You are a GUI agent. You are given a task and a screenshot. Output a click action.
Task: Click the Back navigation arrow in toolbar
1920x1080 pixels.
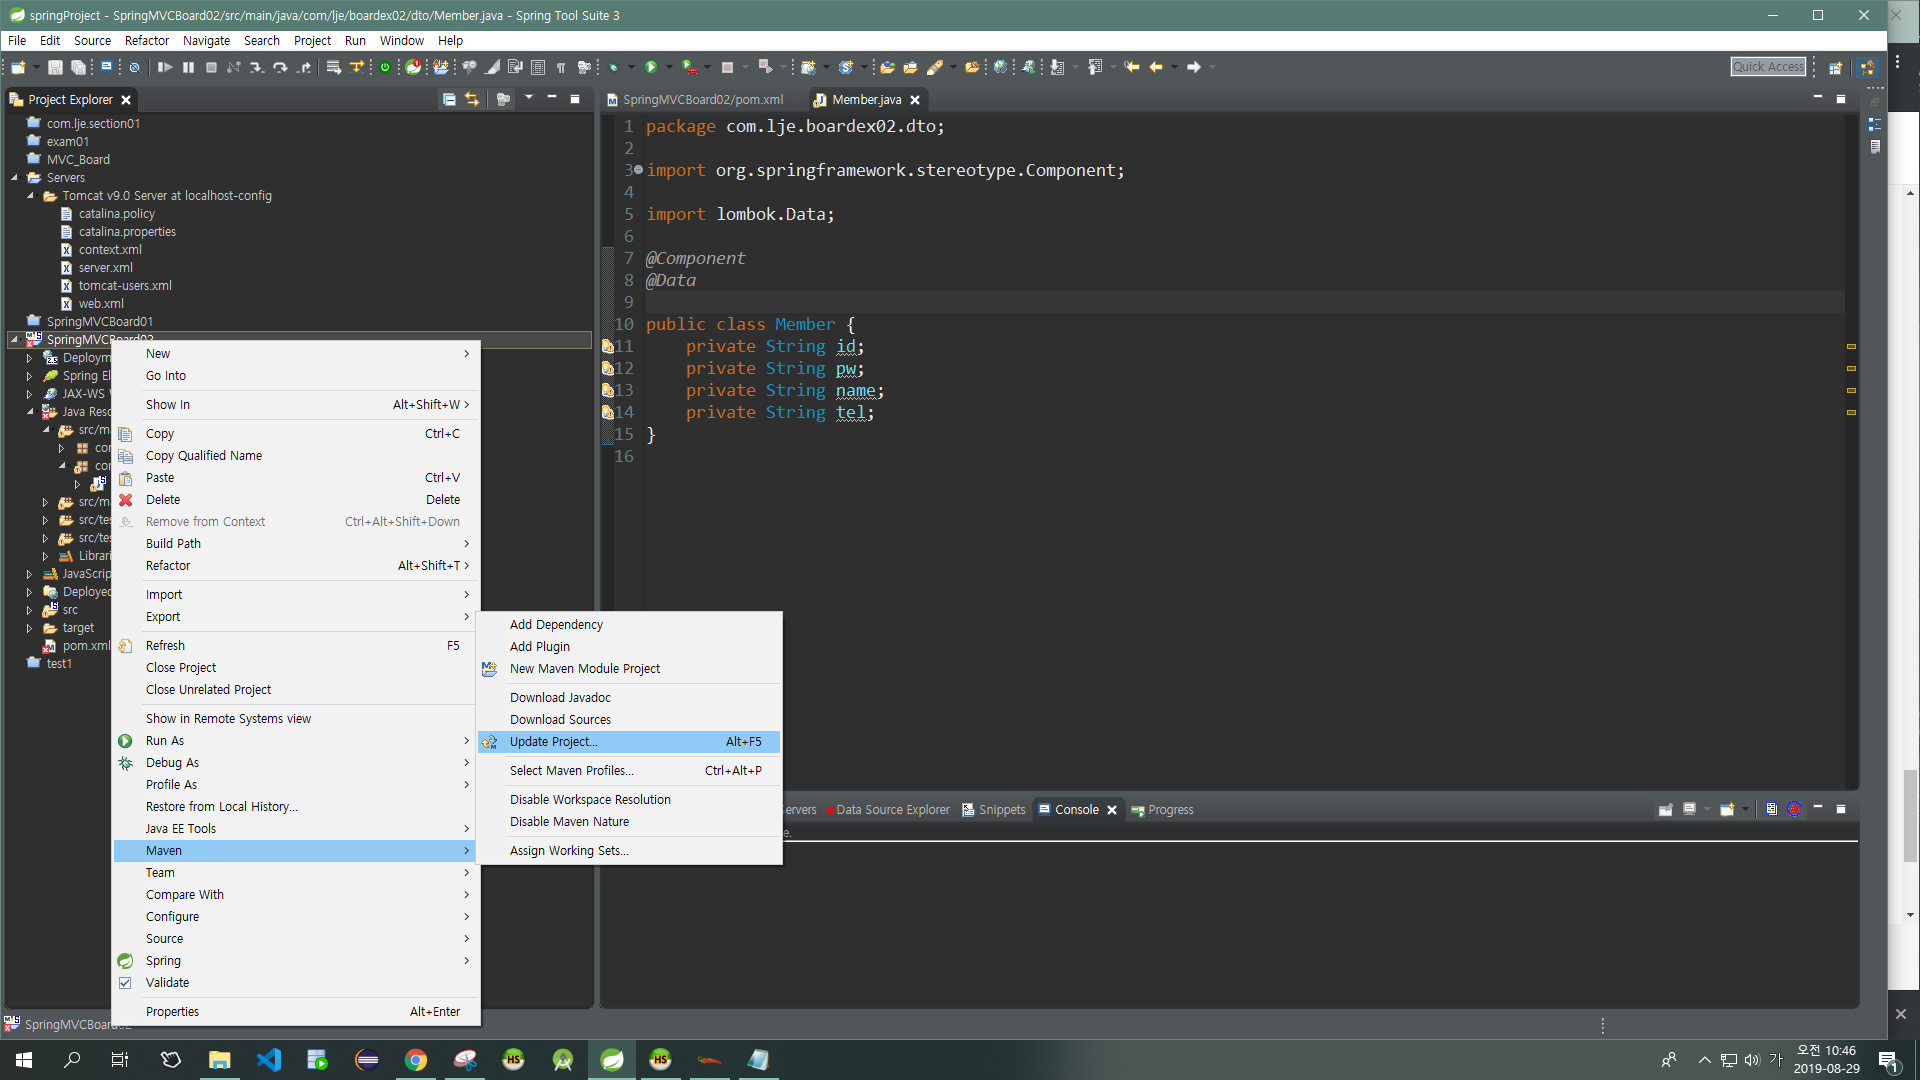point(1156,67)
